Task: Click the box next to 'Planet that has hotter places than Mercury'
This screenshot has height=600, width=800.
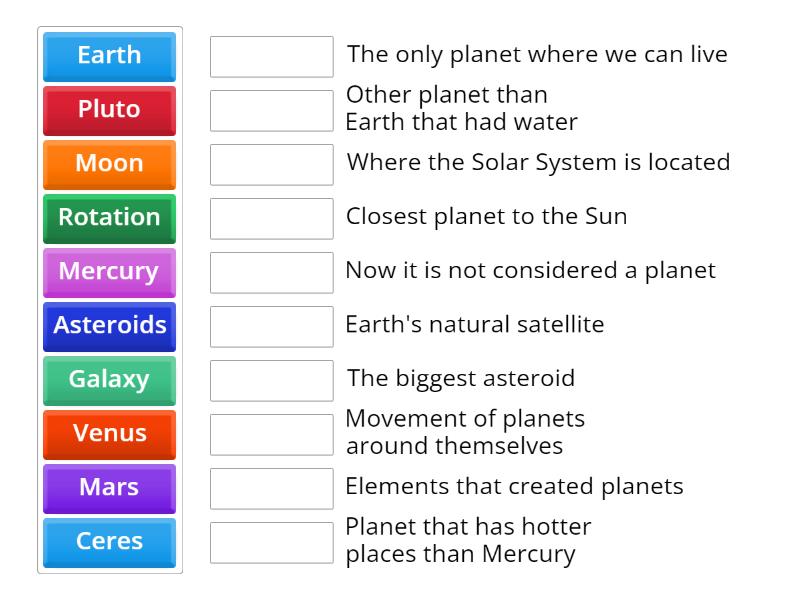Action: click(x=271, y=542)
